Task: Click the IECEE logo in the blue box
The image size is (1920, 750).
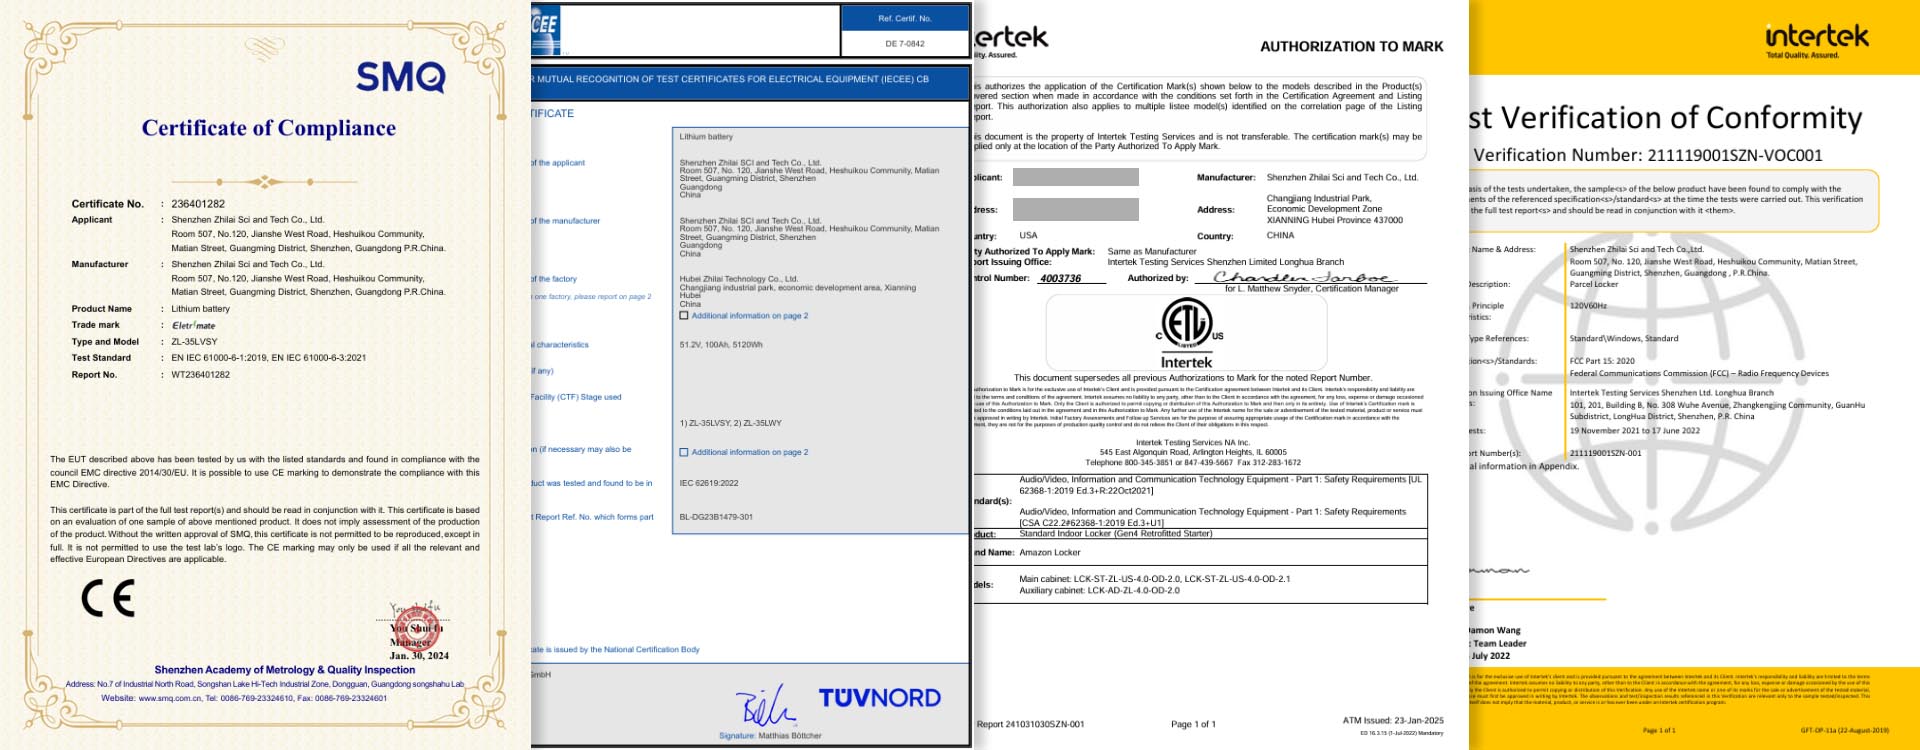Action: (x=545, y=30)
